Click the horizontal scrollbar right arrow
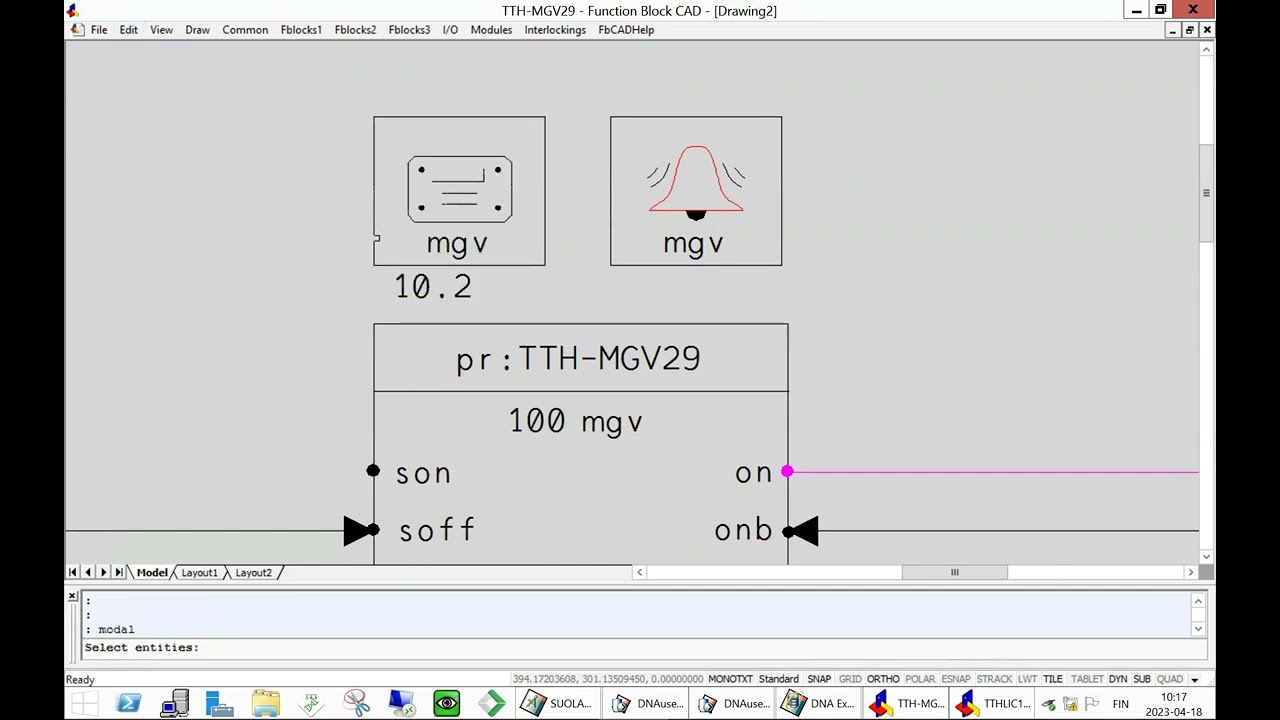Viewport: 1280px width, 720px height. (1190, 572)
